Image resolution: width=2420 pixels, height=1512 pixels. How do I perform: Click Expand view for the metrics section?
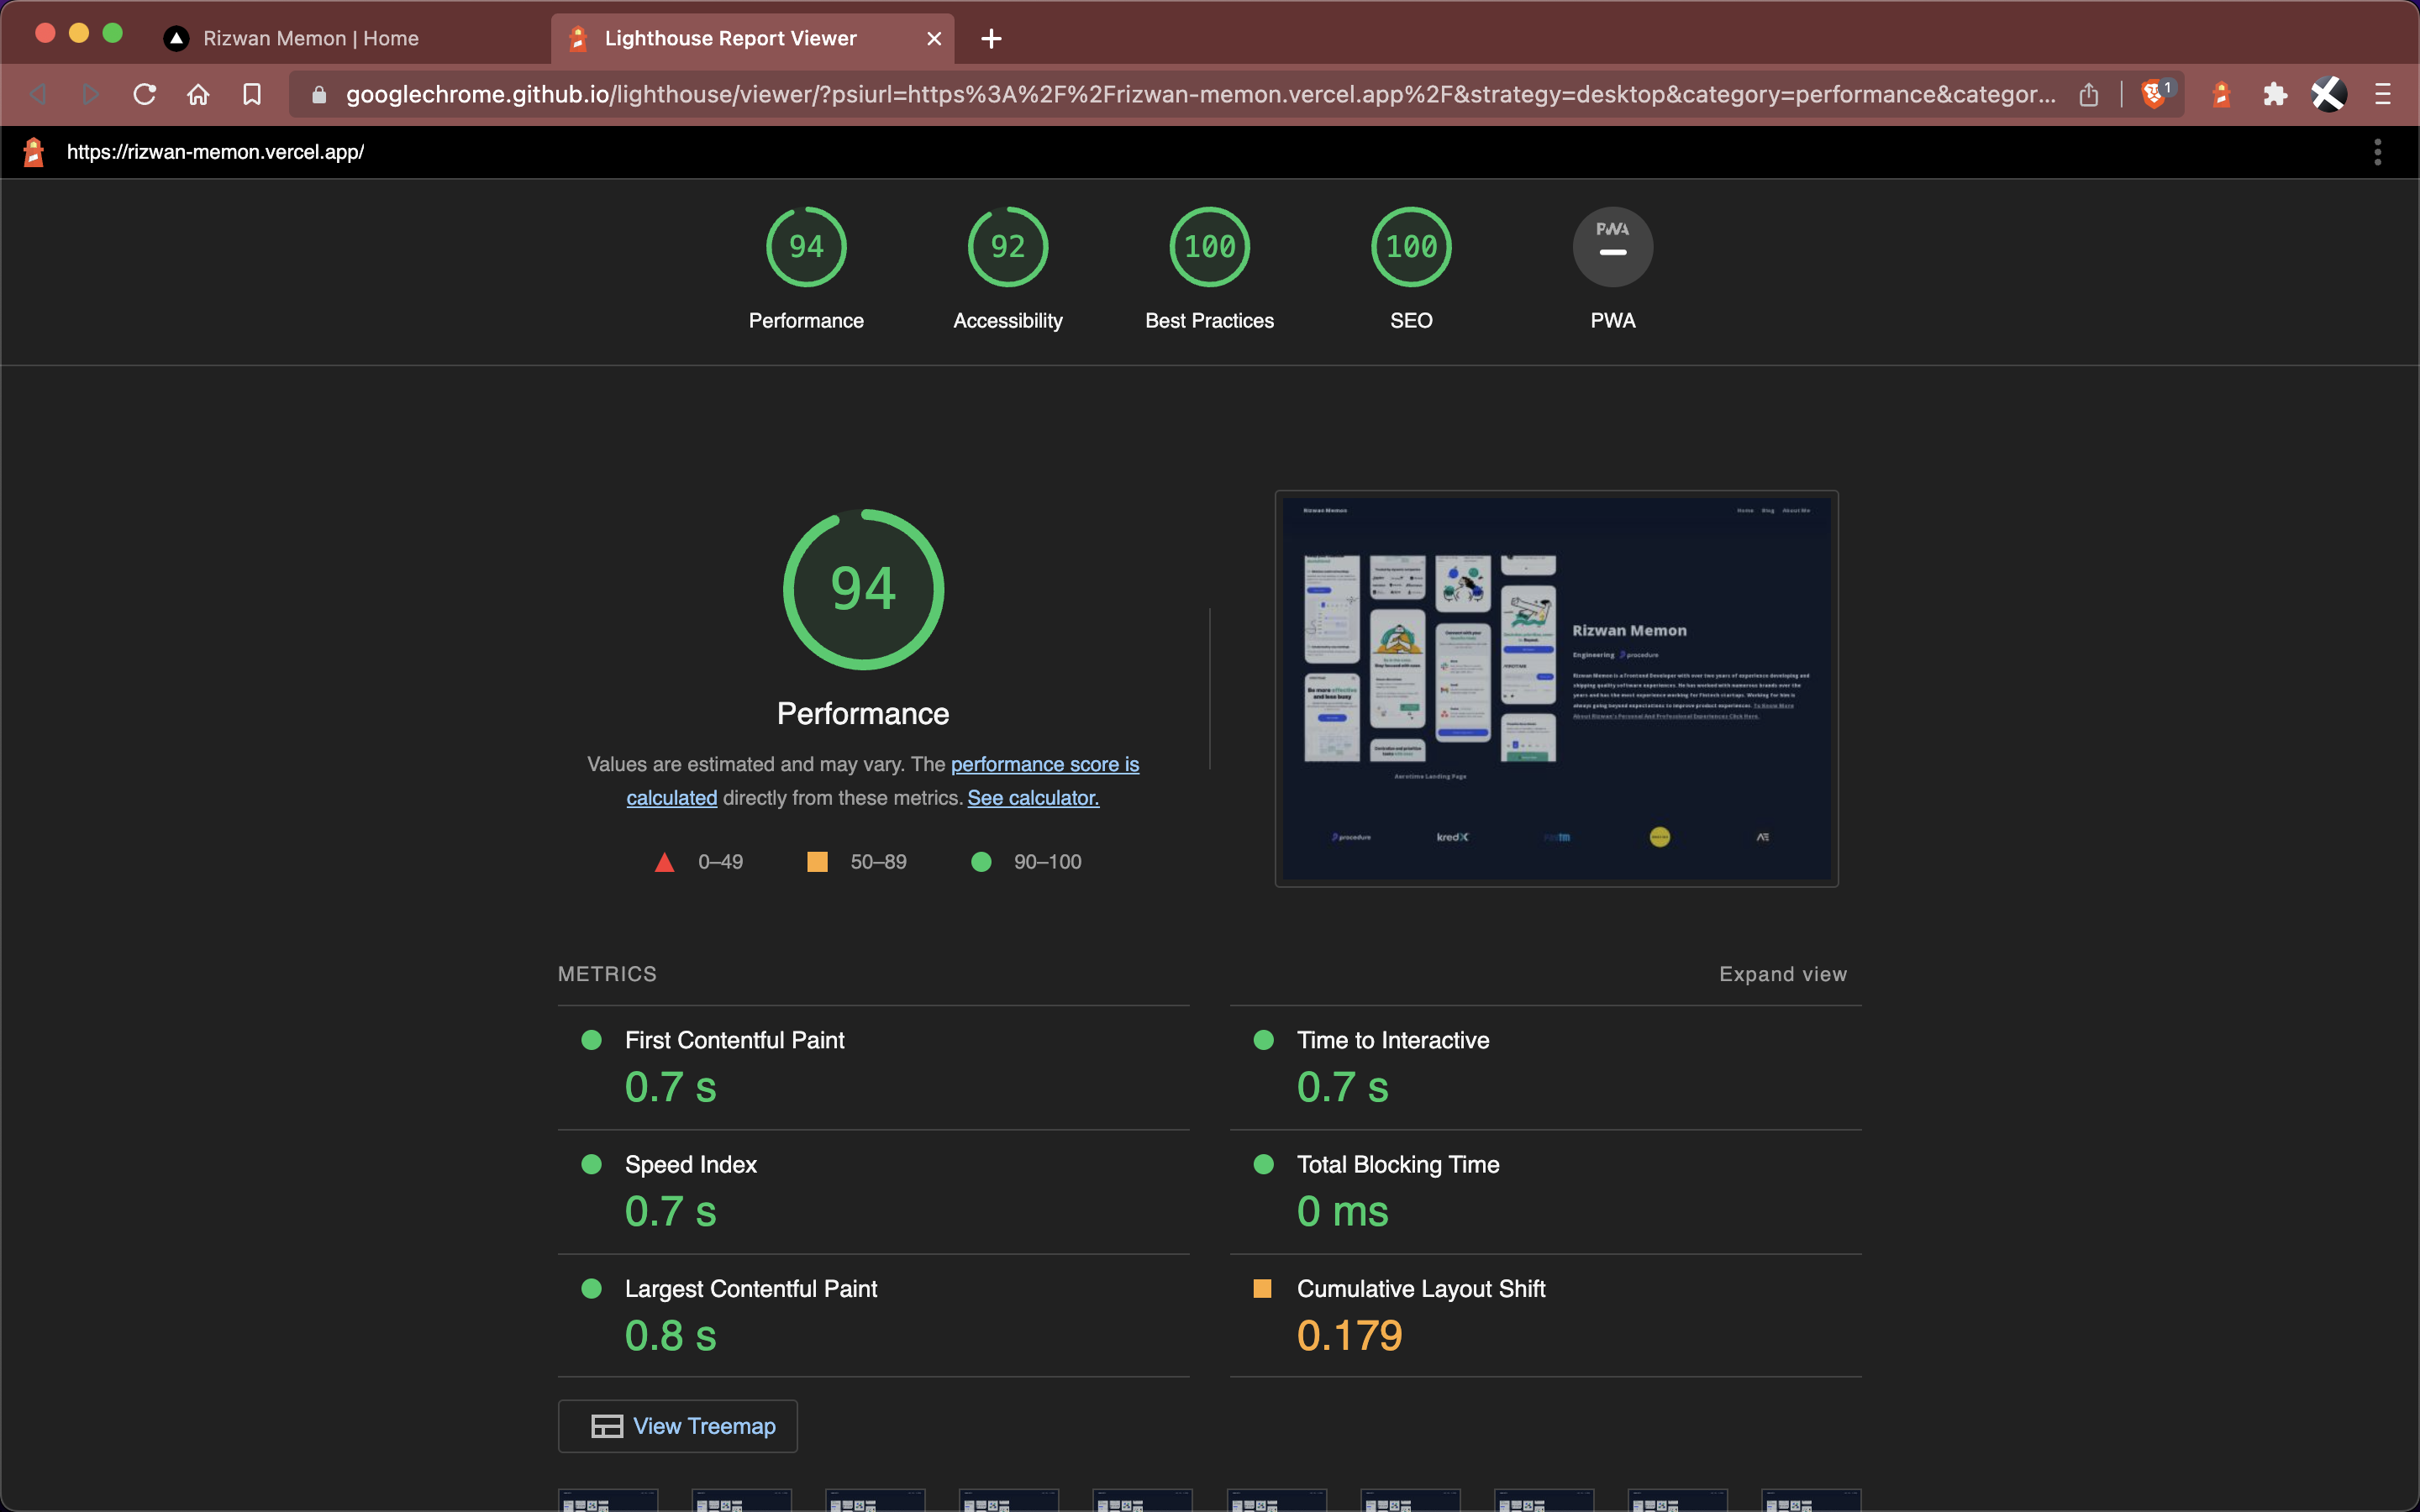[x=1782, y=973]
